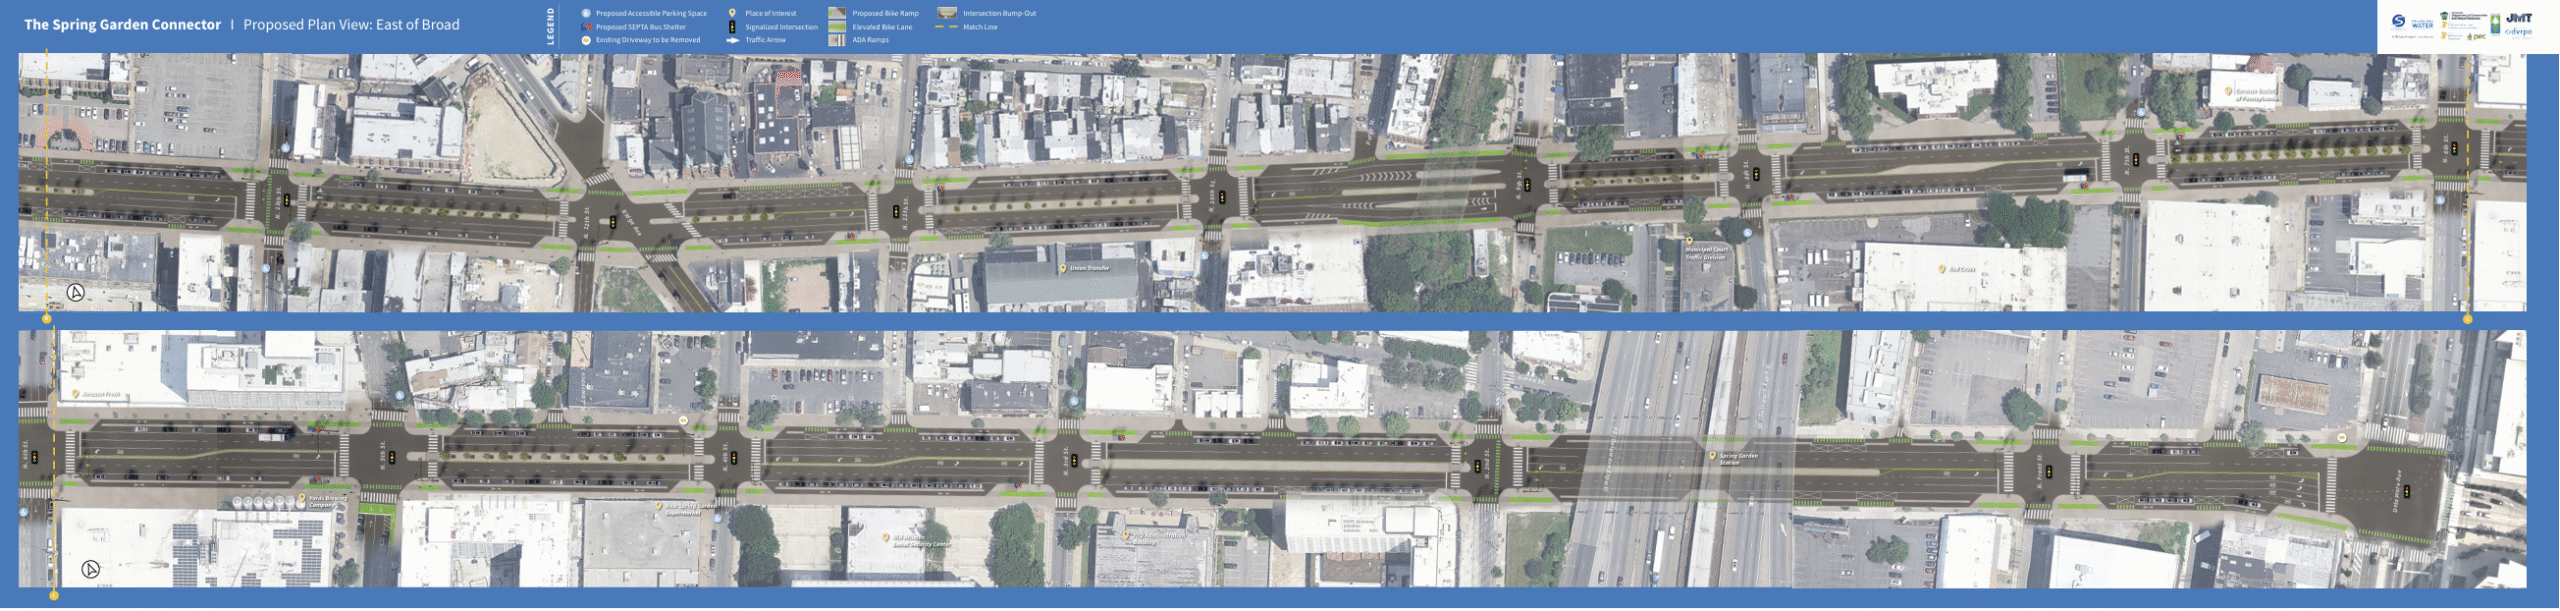Click the Place of Interest legend pin
Image resolution: width=2560 pixels, height=611 pixels.
click(732, 14)
